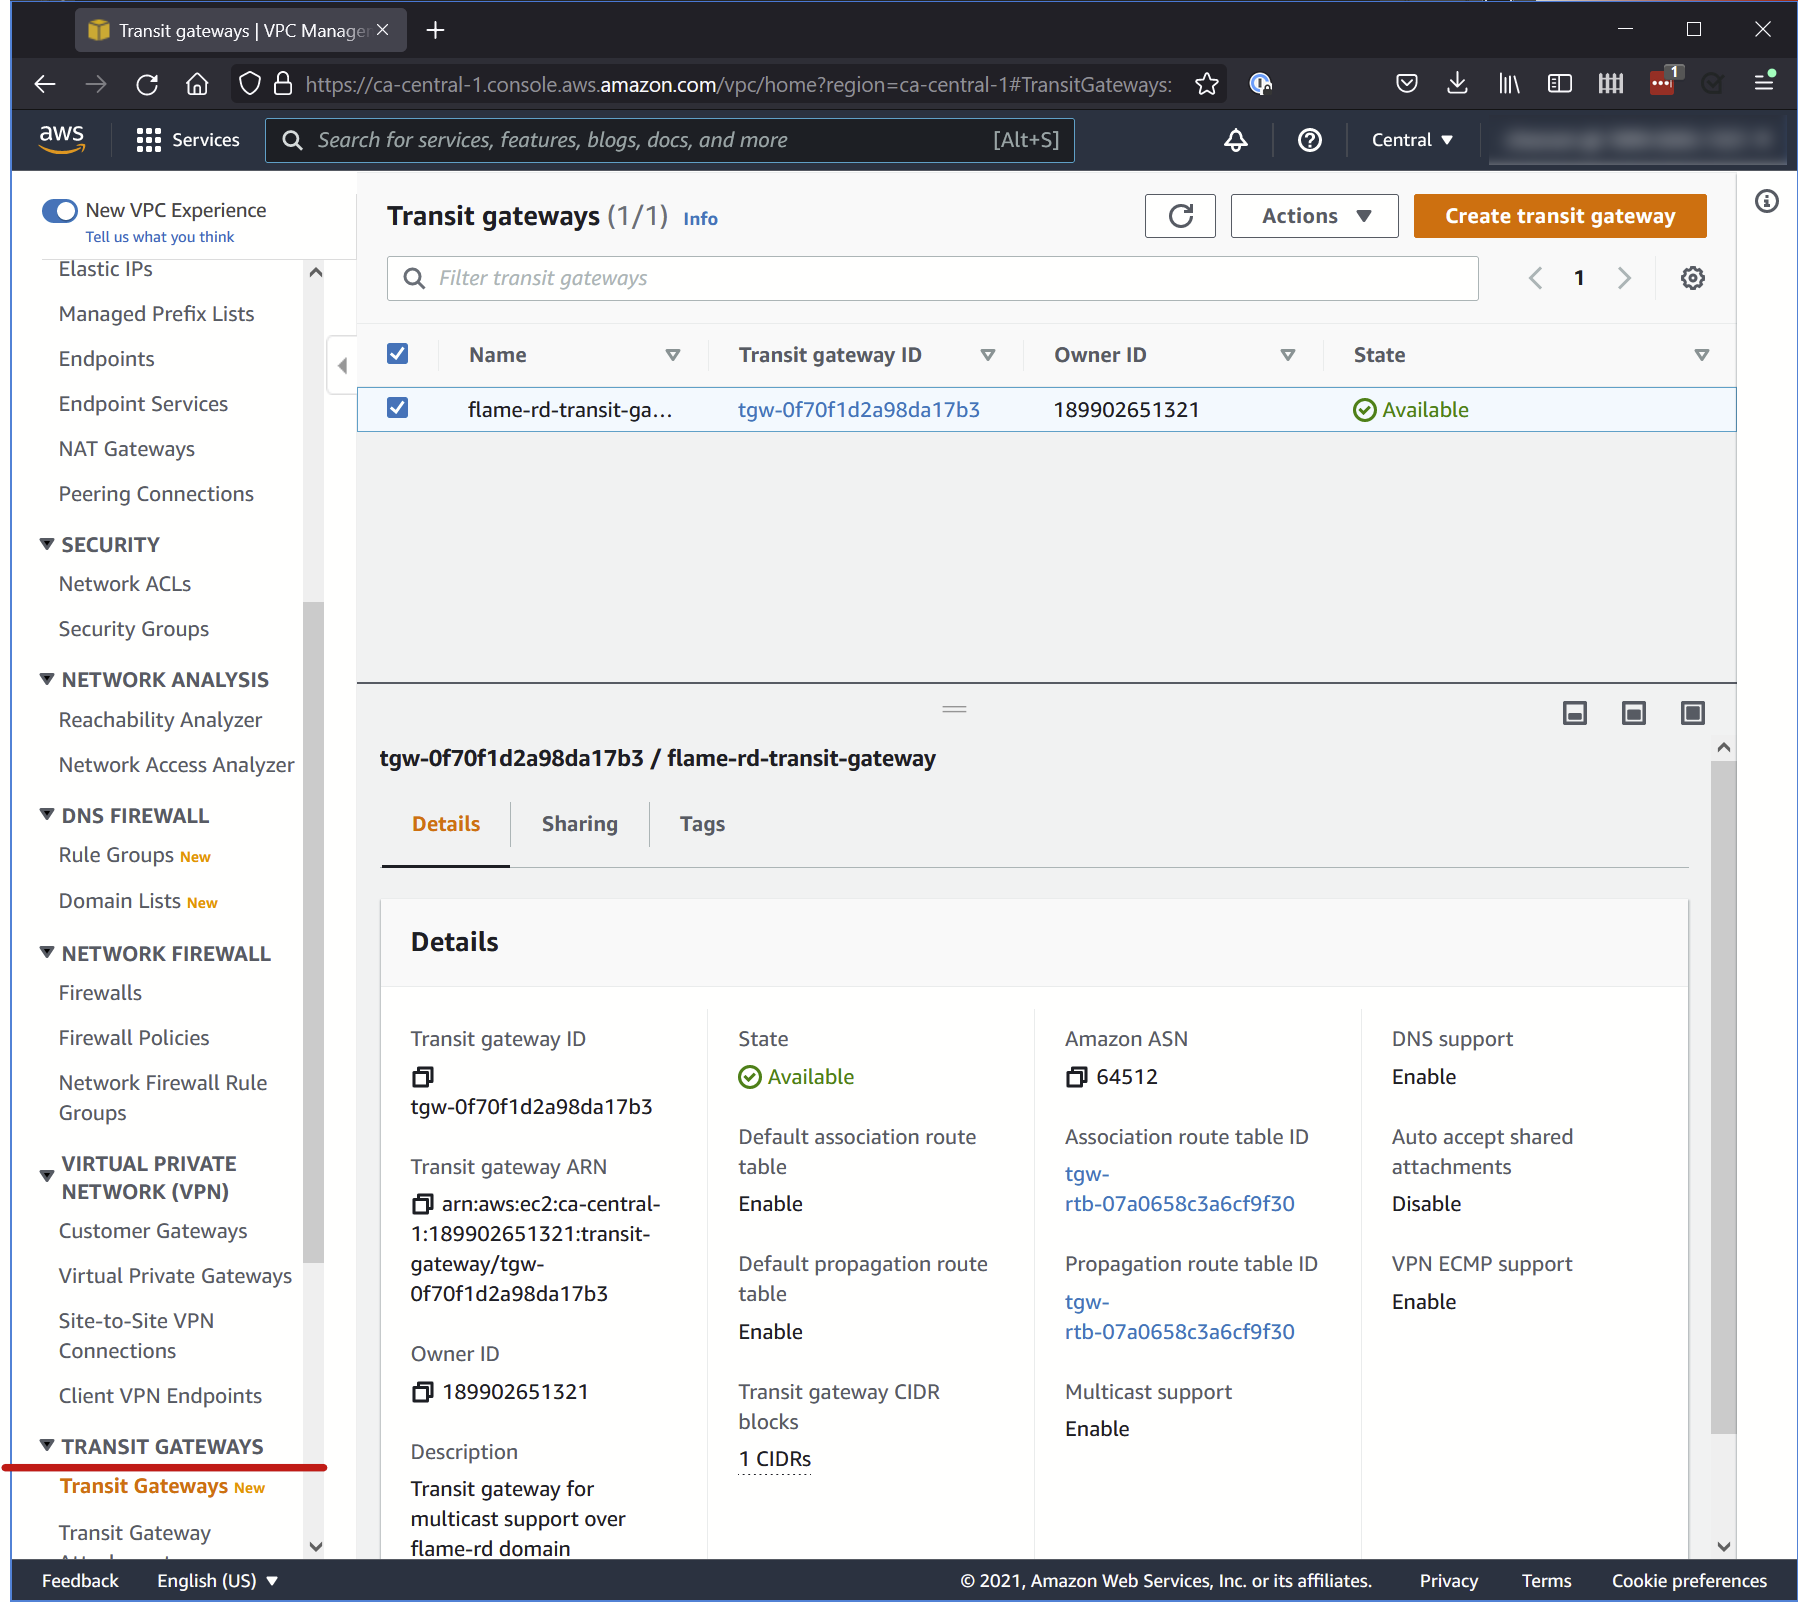This screenshot has height=1602, width=1798.
Task: Set details split panel to half height
Action: point(1634,713)
